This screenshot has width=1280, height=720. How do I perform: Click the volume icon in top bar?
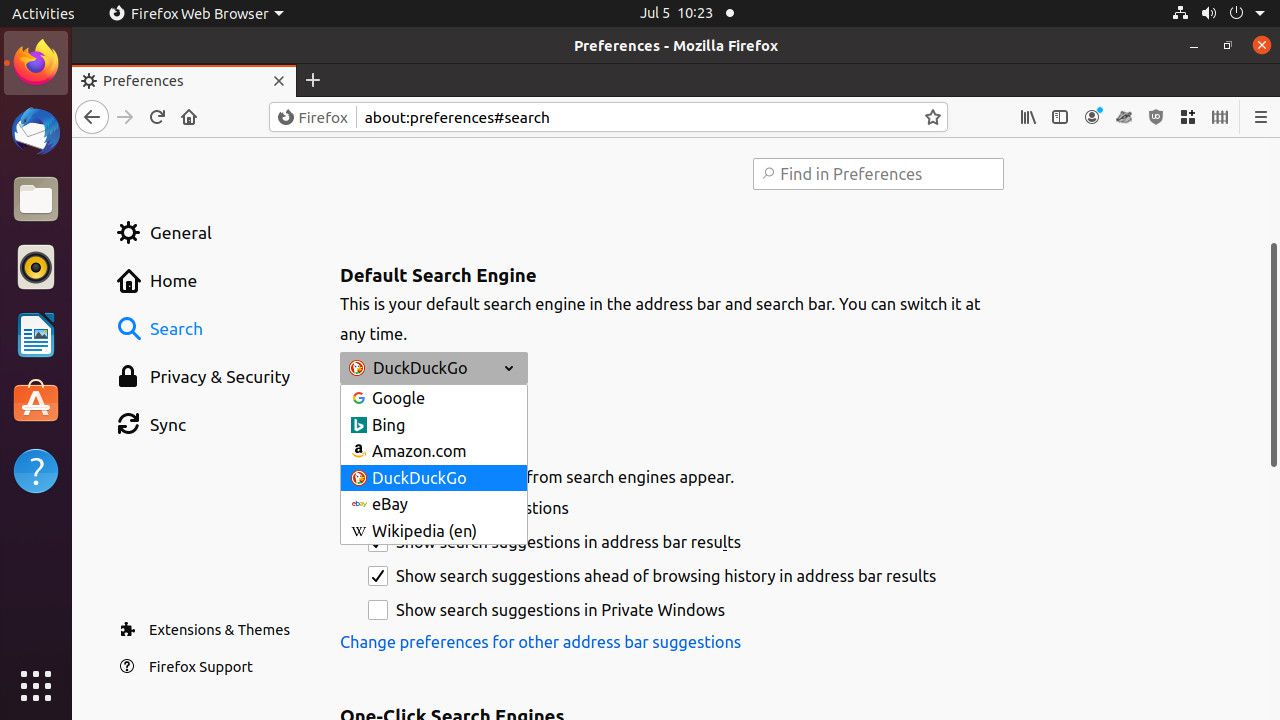click(x=1209, y=13)
